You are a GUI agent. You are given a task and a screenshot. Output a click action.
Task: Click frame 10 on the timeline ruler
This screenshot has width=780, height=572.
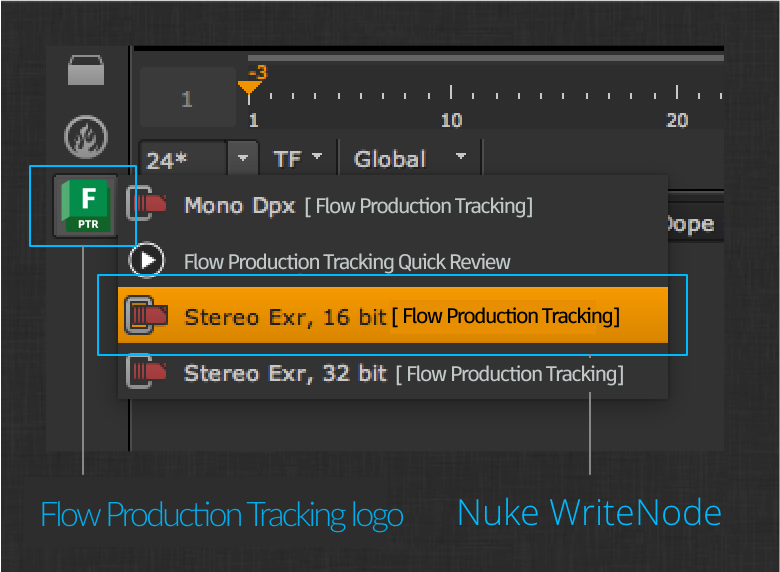(x=451, y=120)
